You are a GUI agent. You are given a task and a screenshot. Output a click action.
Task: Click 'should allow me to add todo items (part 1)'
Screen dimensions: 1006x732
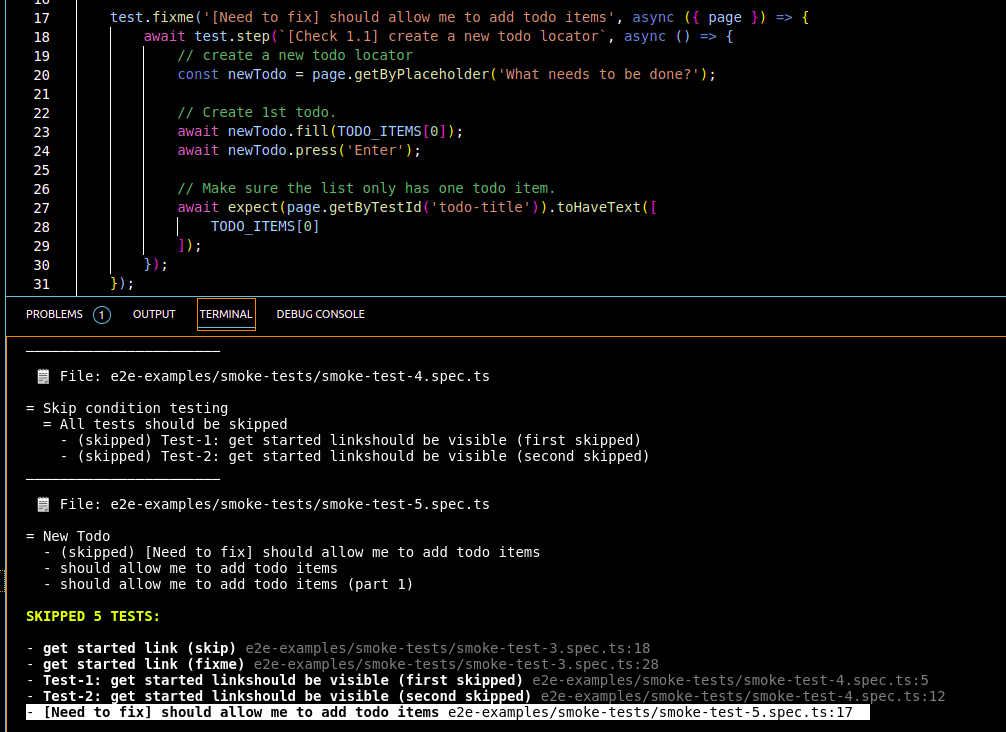236,584
